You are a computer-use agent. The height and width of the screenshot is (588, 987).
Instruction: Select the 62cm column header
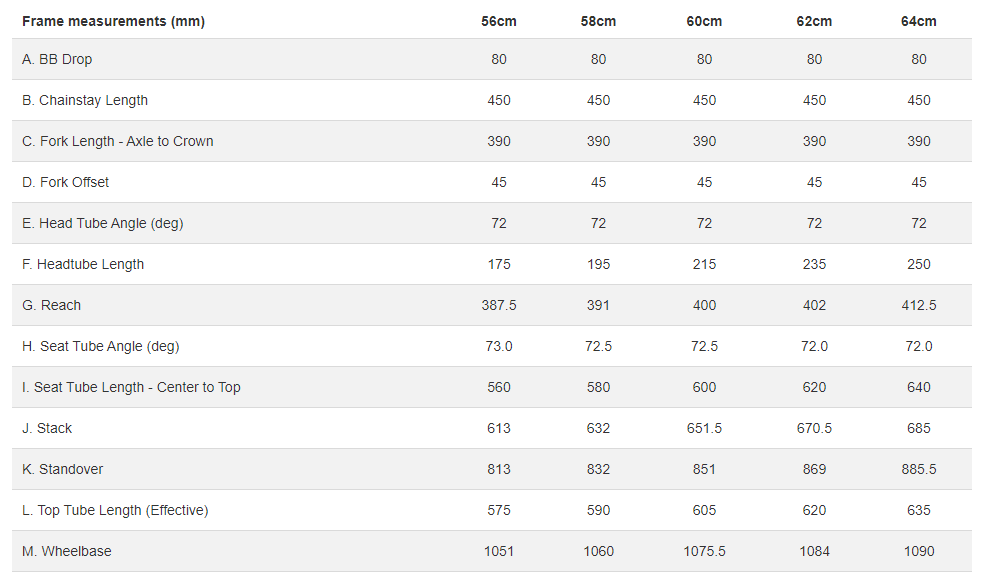pos(815,21)
